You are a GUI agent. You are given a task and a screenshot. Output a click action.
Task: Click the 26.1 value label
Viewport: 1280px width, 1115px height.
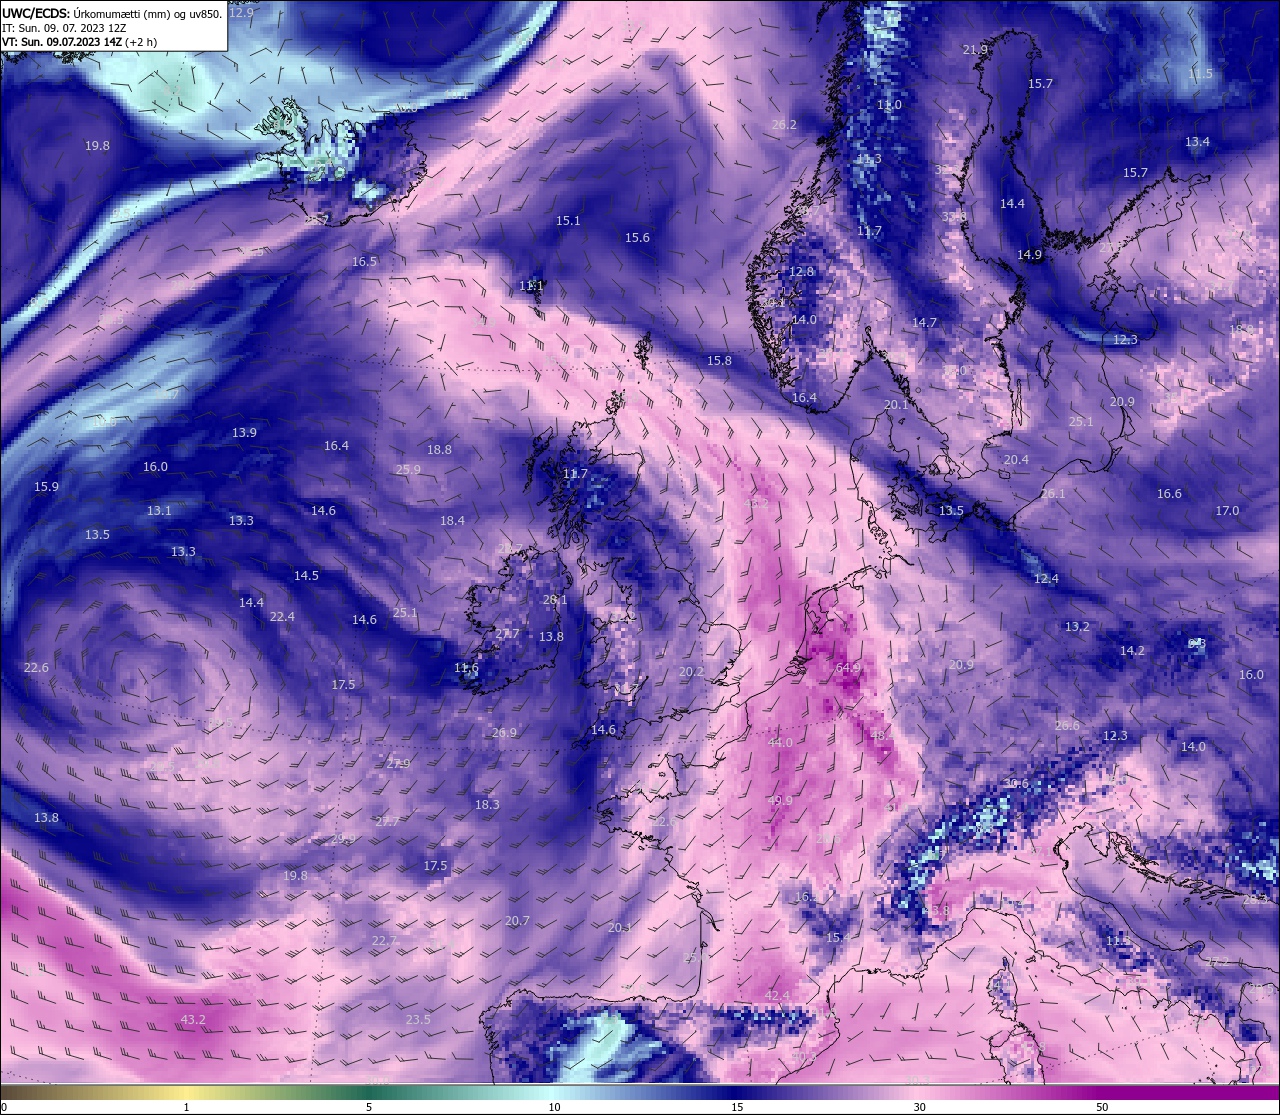click(1053, 494)
